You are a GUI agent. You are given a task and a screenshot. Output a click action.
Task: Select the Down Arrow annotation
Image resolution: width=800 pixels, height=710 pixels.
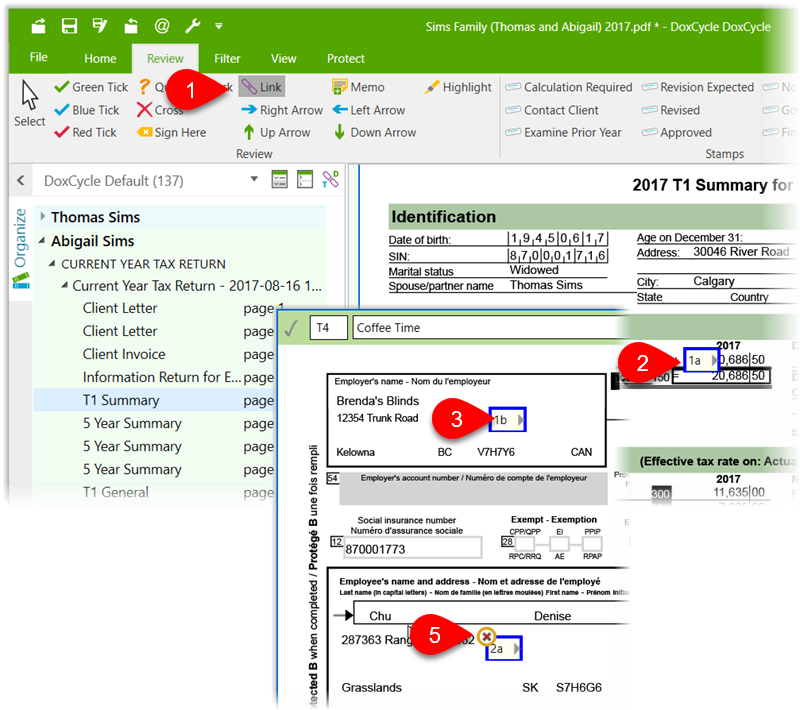375,133
